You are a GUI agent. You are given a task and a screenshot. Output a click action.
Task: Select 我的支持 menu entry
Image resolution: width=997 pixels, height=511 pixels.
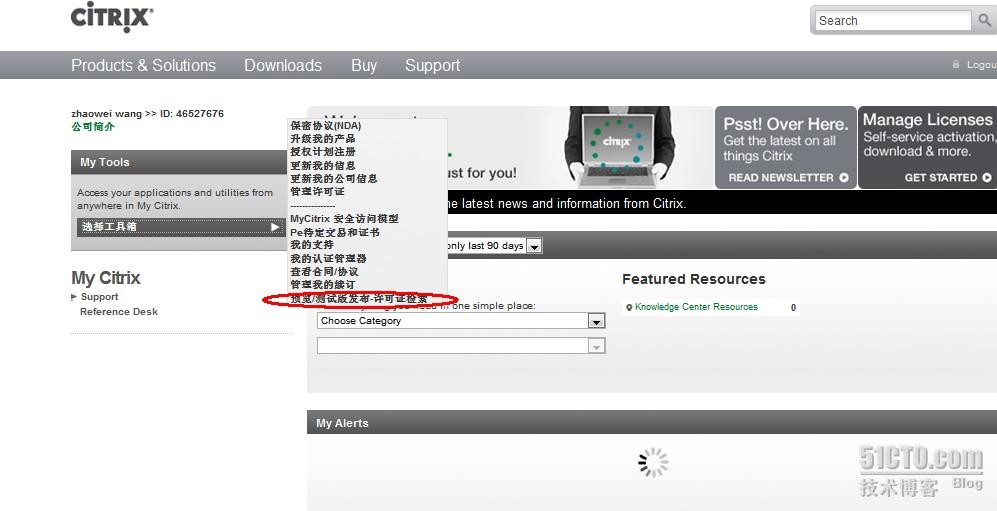coord(311,244)
